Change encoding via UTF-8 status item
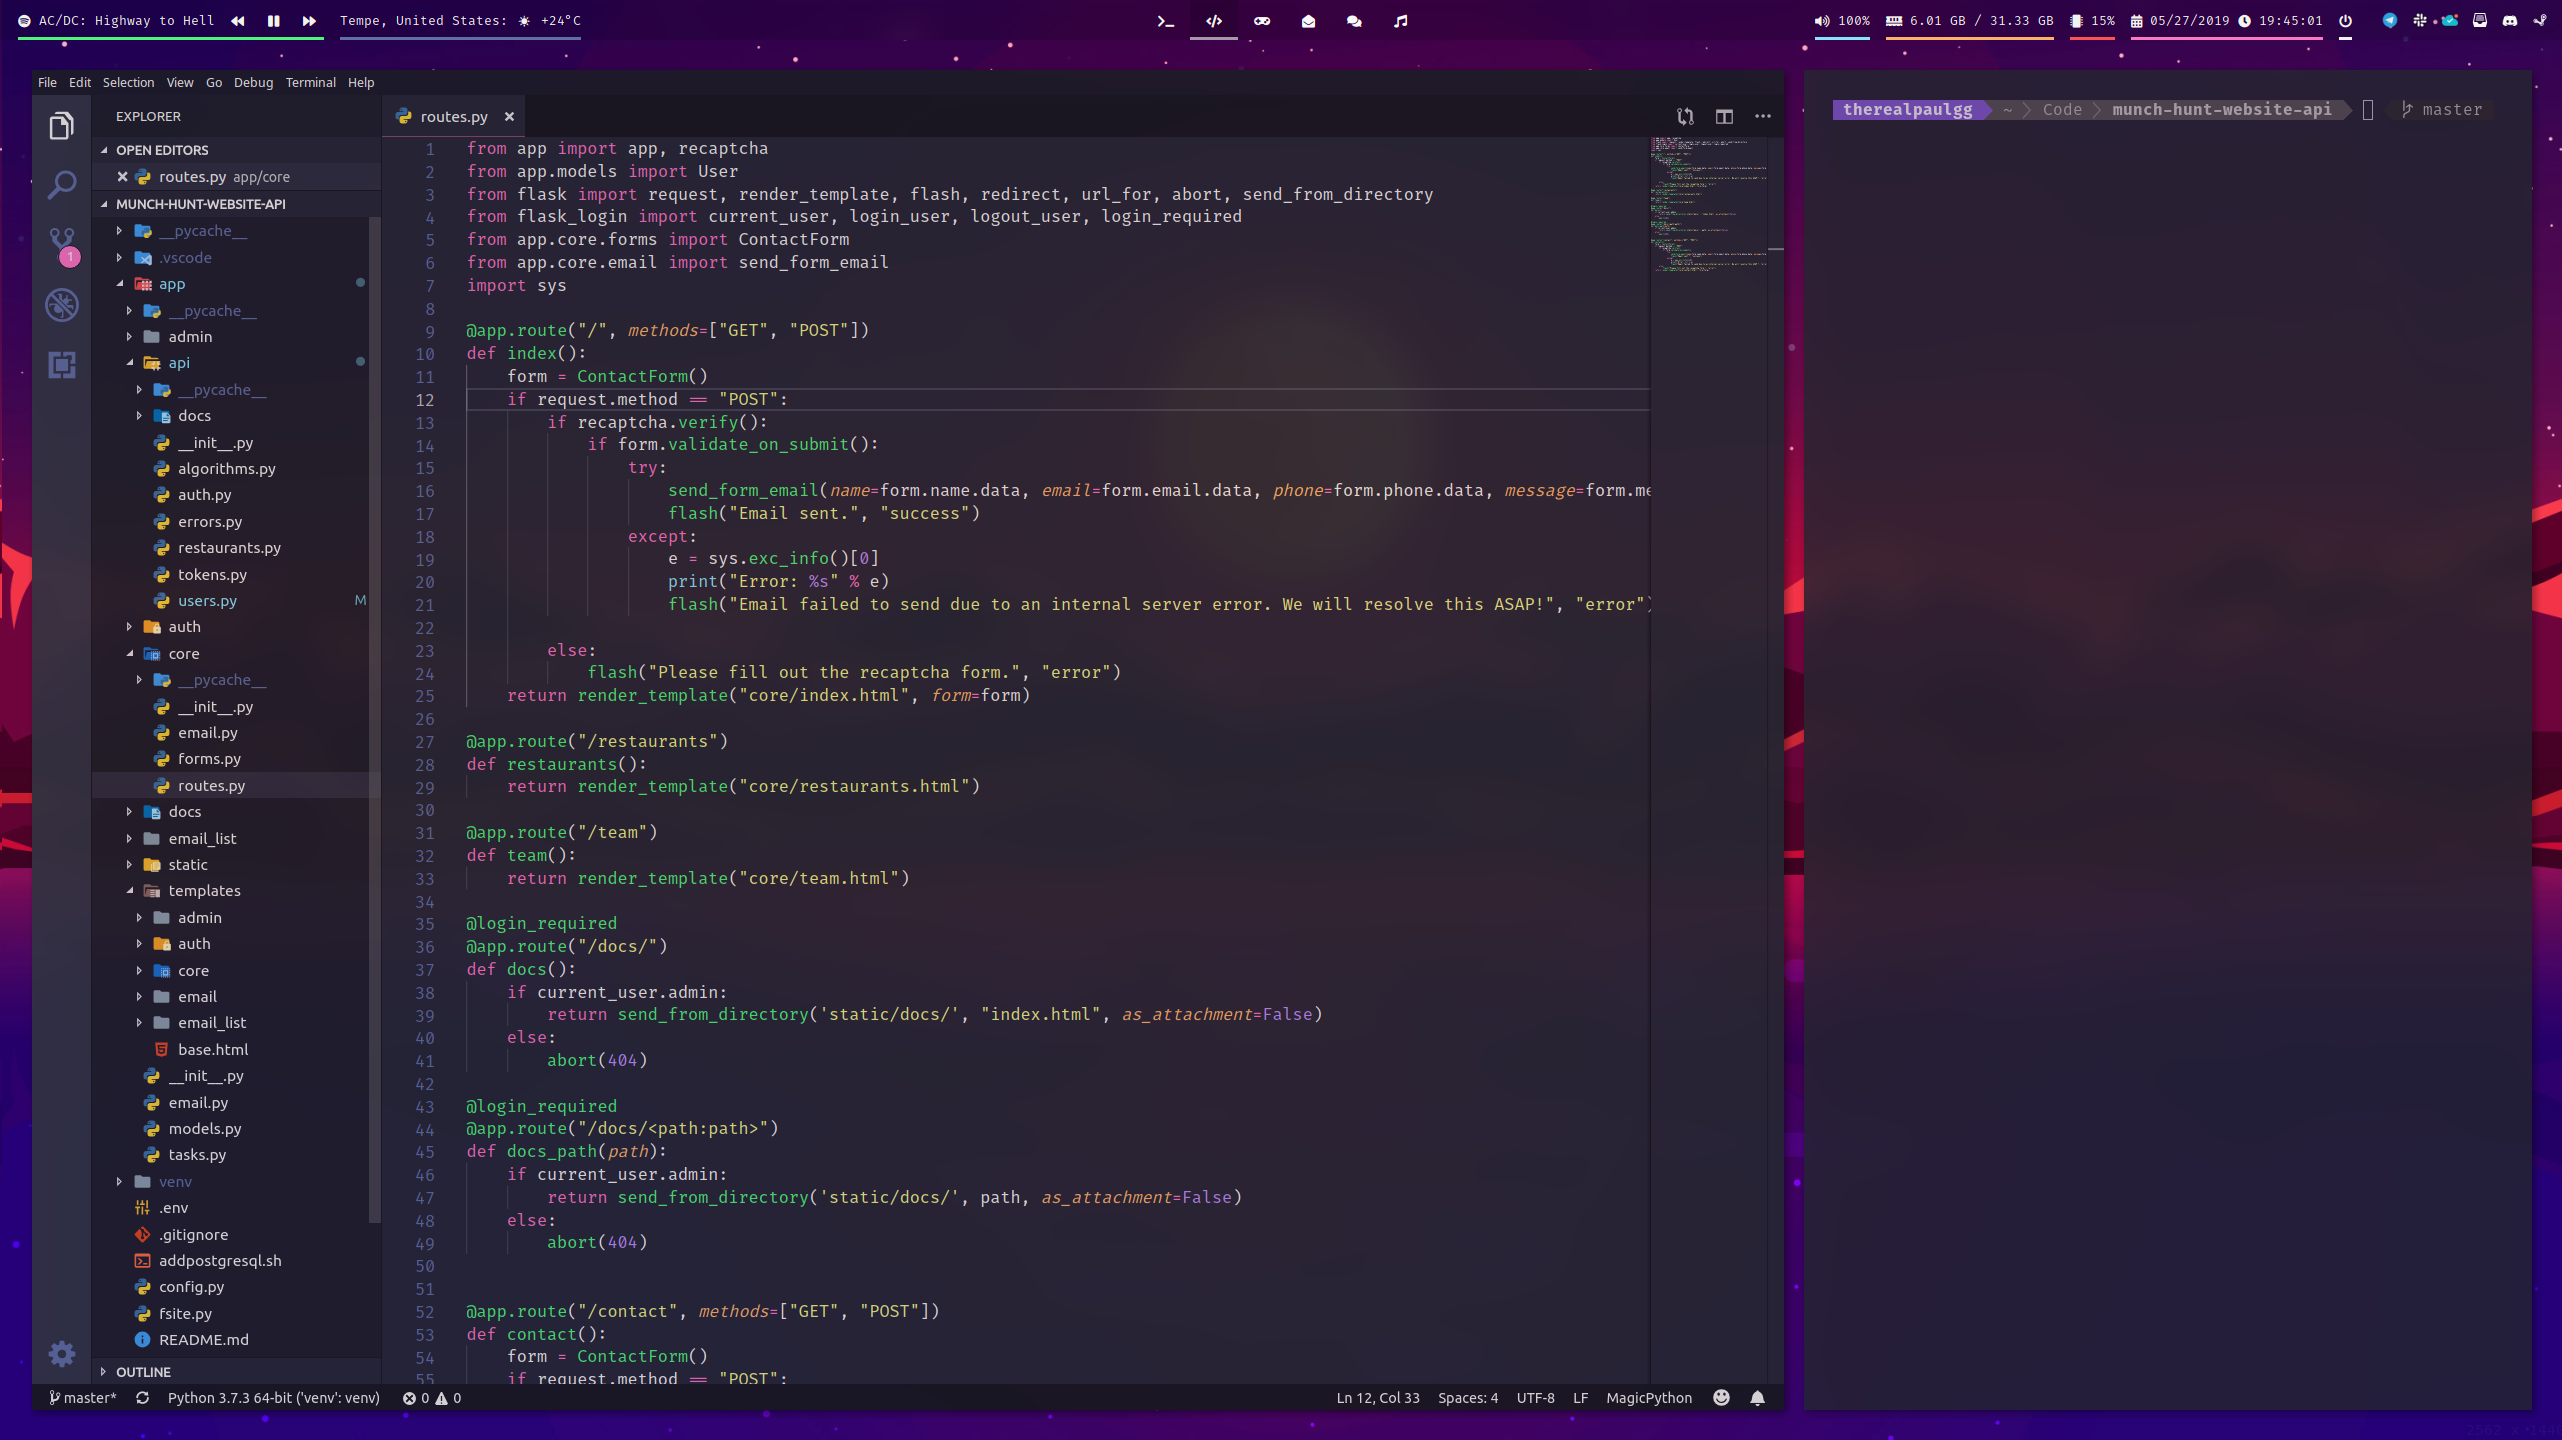The width and height of the screenshot is (2562, 1440). click(x=1535, y=1398)
